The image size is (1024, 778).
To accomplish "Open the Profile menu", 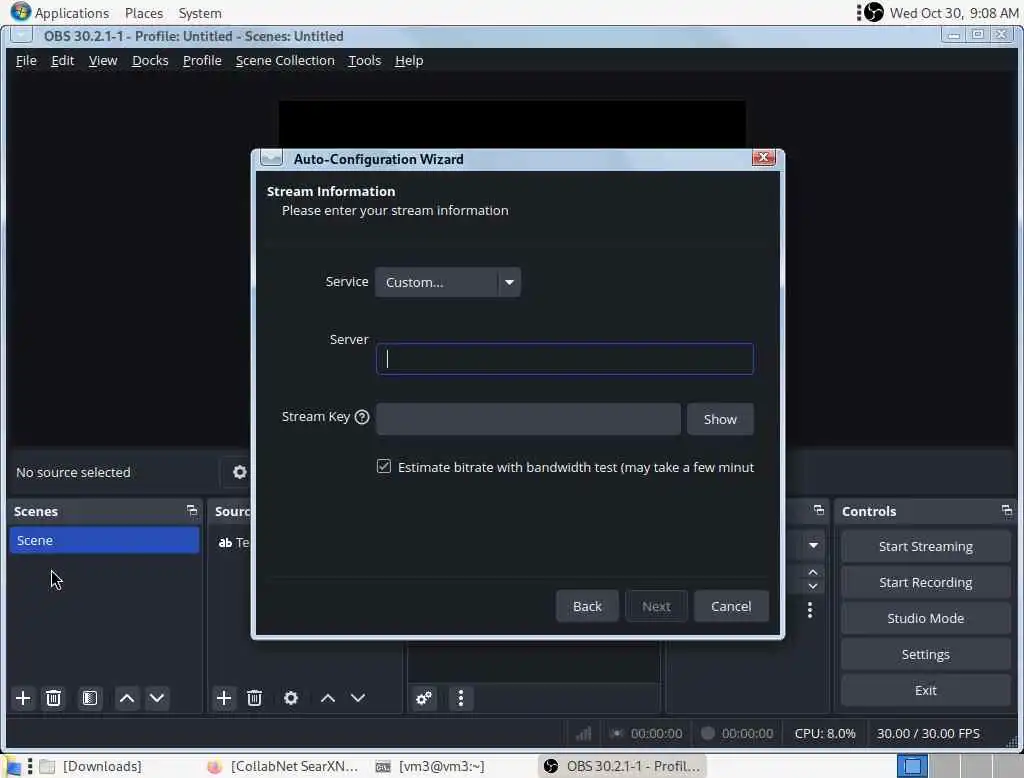I will click(x=202, y=61).
